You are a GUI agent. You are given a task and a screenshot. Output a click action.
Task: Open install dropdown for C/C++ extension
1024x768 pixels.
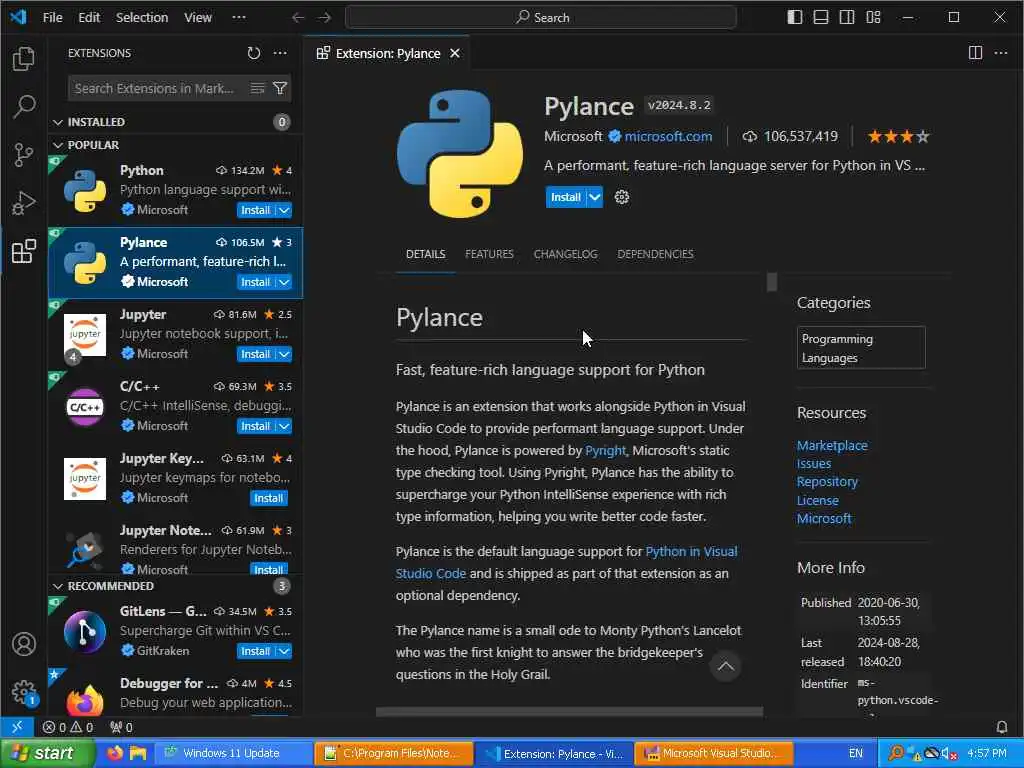pyautogui.click(x=283, y=426)
